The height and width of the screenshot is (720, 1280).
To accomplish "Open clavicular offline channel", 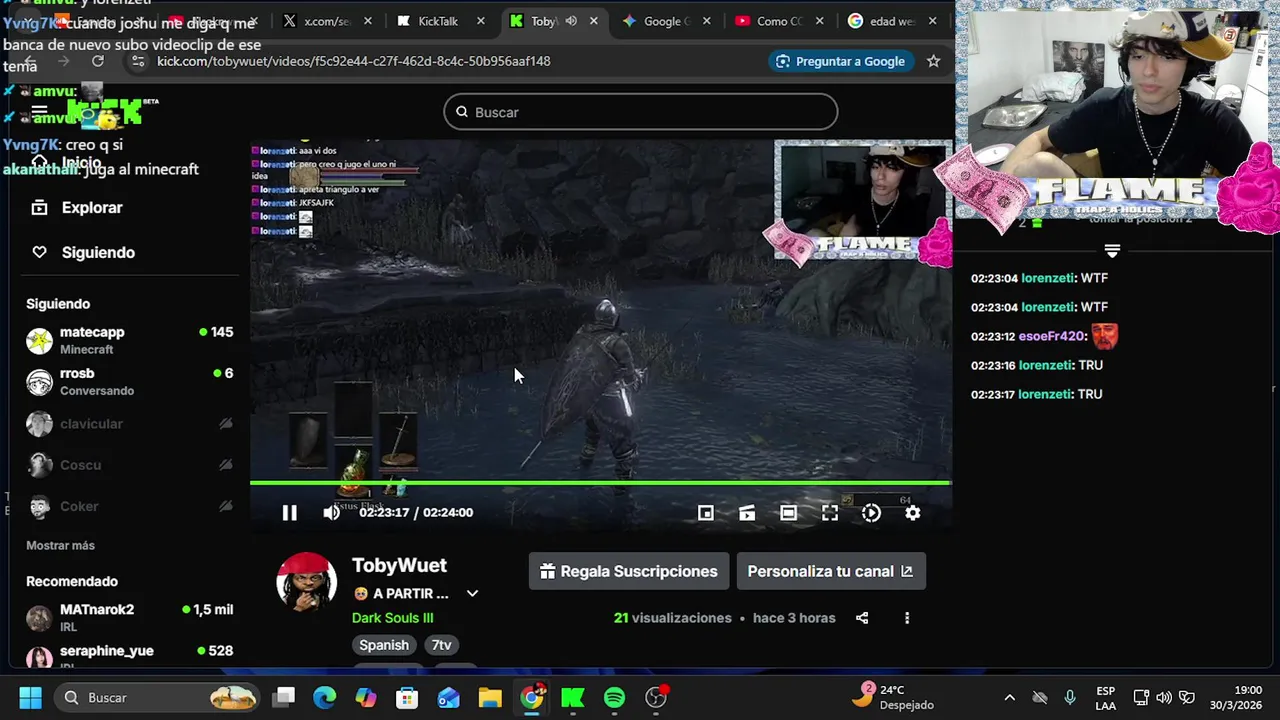I will click(130, 424).
